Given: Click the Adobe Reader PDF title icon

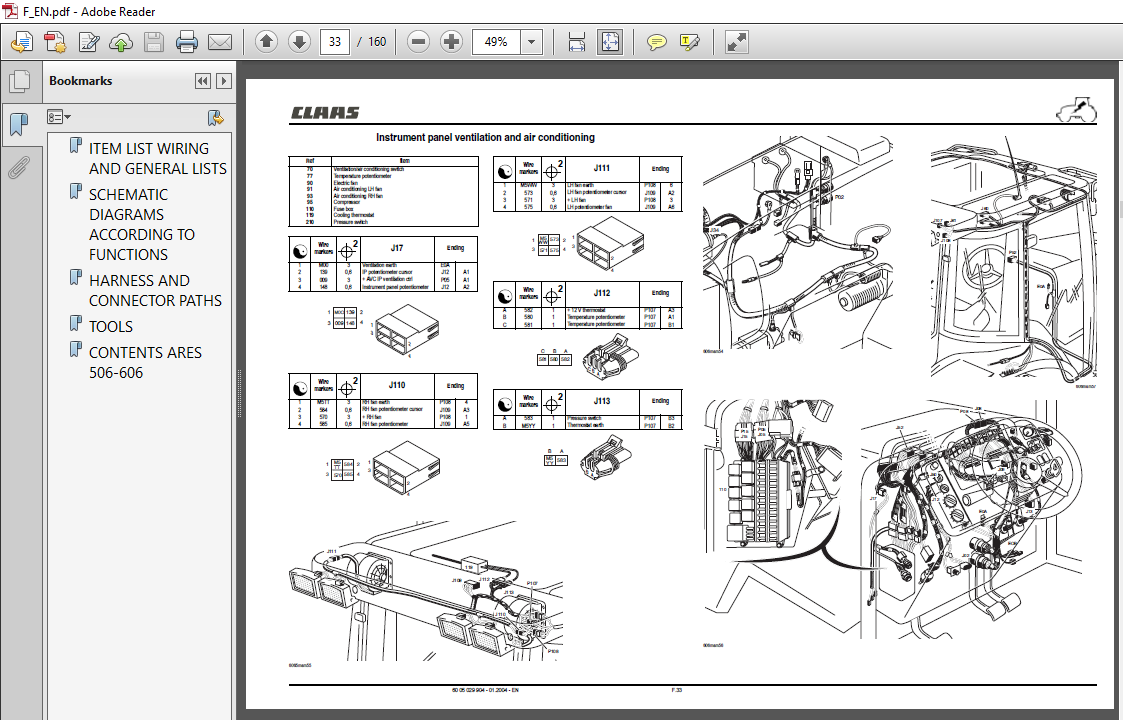Looking at the screenshot, I should [x=10, y=11].
